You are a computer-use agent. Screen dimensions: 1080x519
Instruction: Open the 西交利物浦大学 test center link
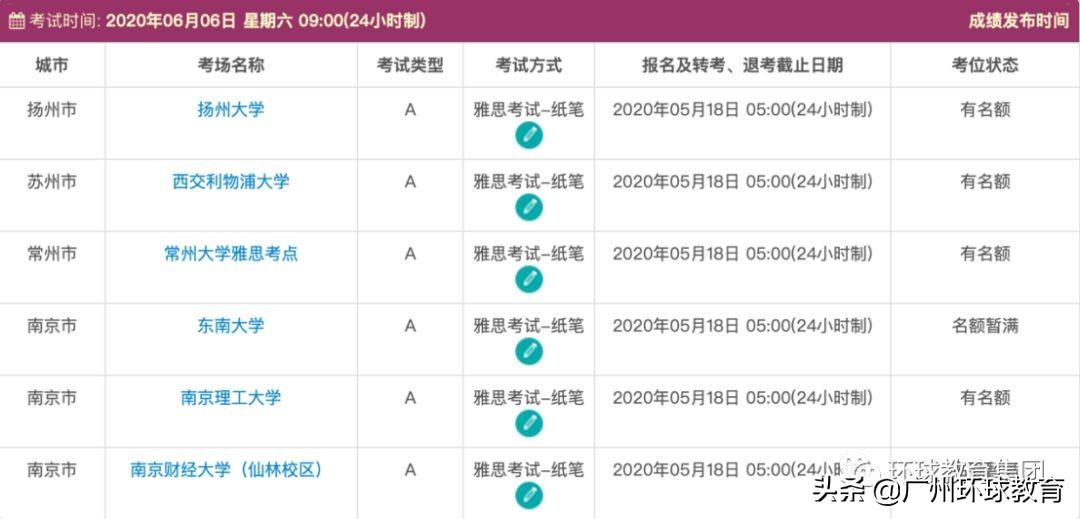(231, 182)
